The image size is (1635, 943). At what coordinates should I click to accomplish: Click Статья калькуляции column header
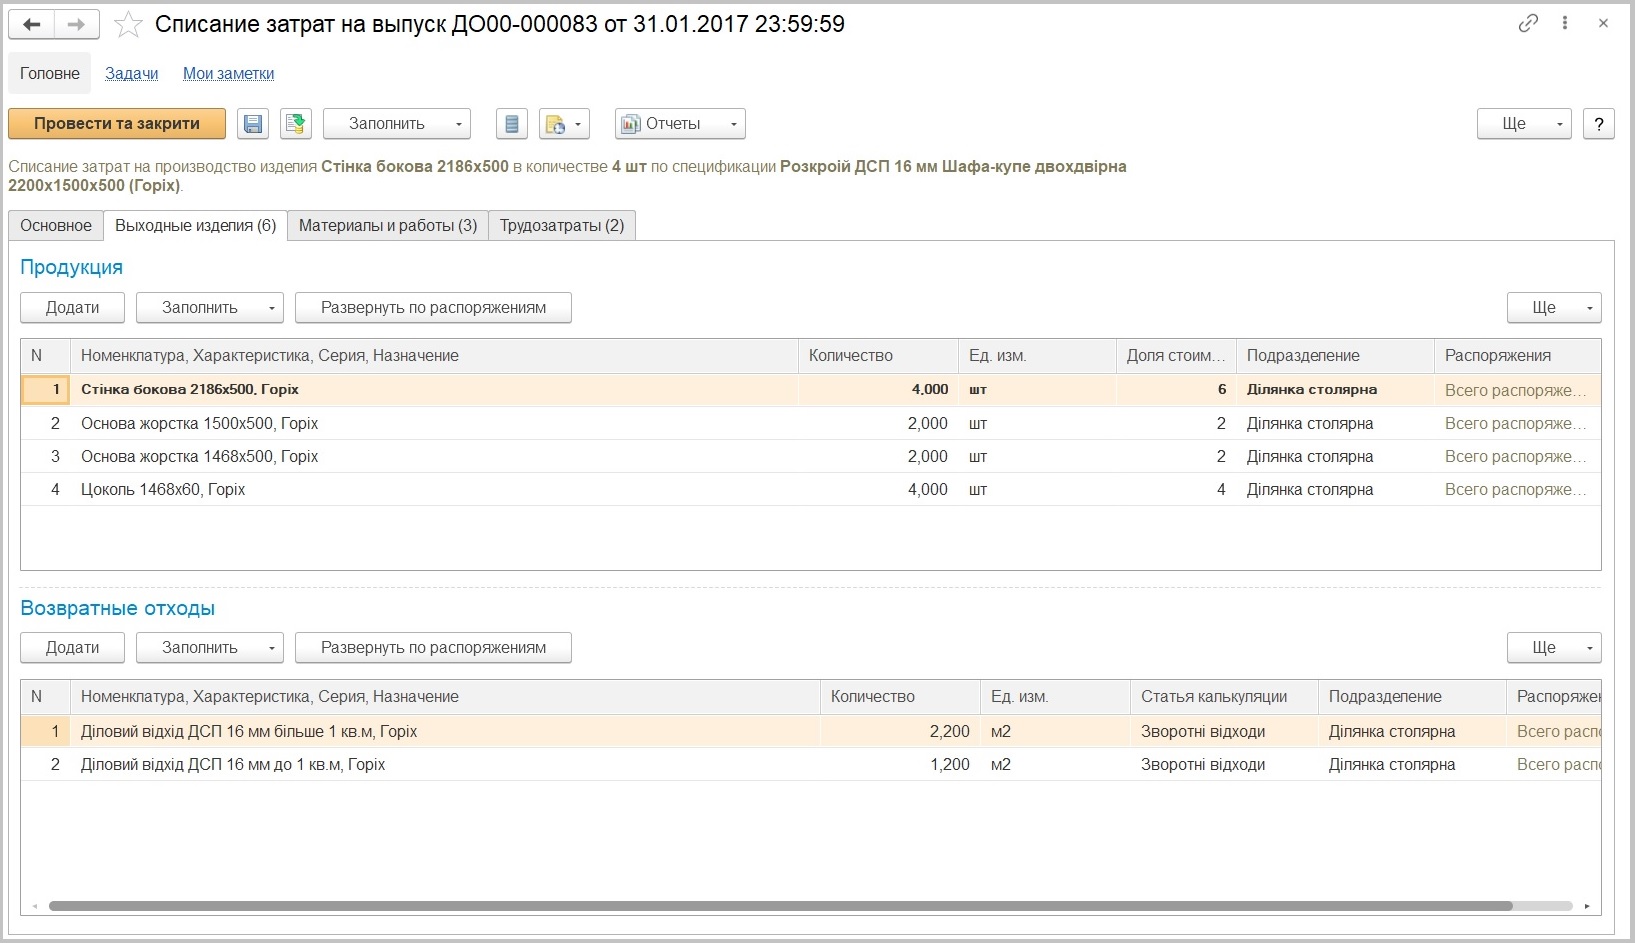pyautogui.click(x=1224, y=697)
